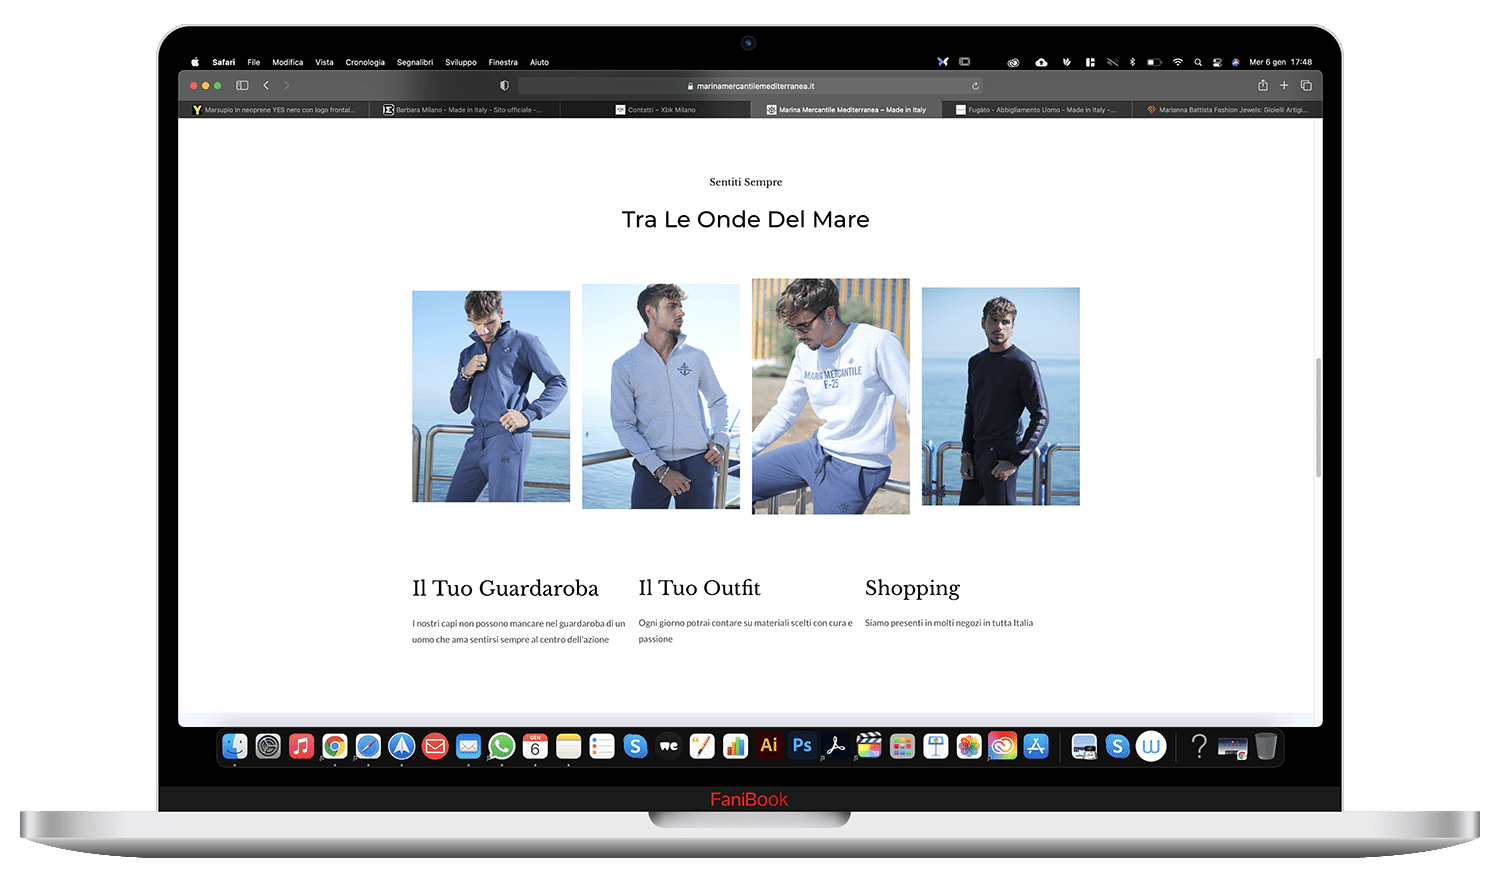Open the Aiuto menu
The height and width of the screenshot is (890, 1500).
539,62
